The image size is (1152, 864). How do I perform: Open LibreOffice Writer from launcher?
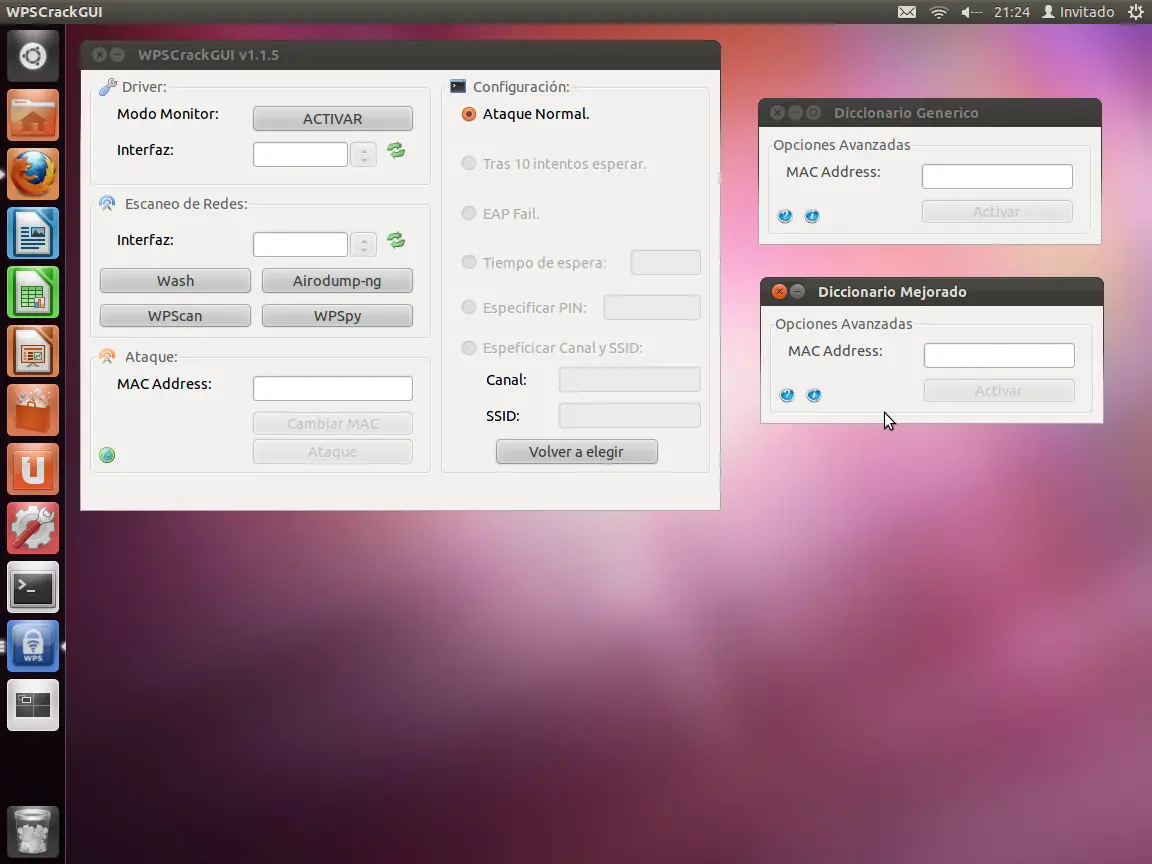[32, 233]
